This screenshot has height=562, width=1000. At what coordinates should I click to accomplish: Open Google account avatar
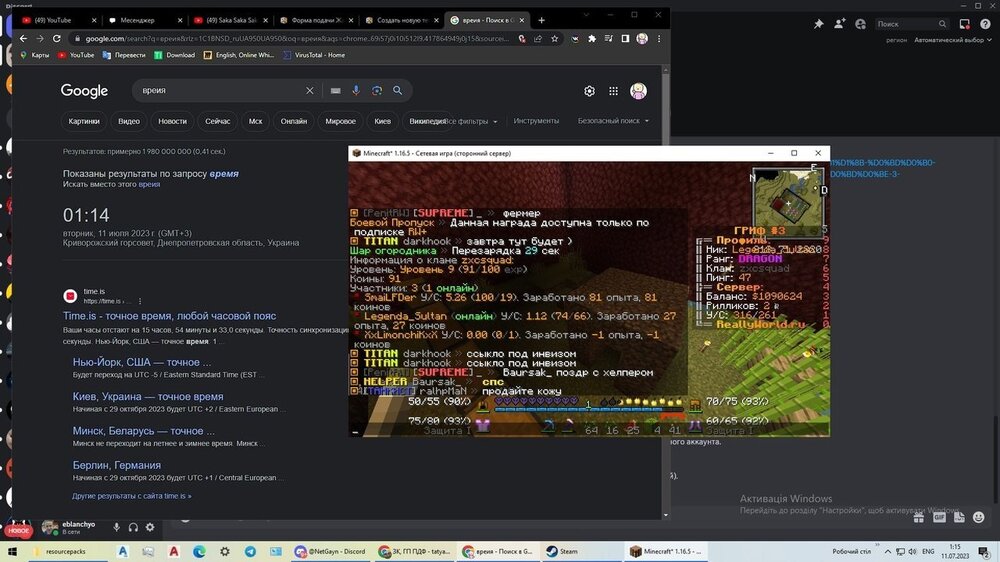point(638,91)
